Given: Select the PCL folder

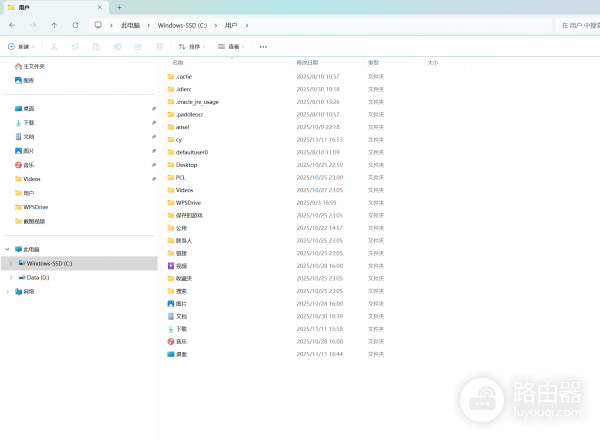Looking at the screenshot, I should tap(176, 178).
